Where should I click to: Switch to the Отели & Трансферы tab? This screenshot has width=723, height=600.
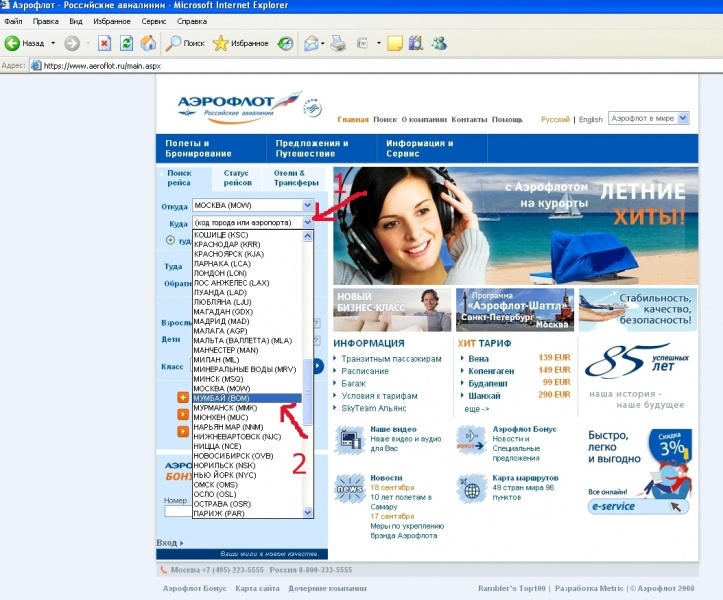(296, 178)
